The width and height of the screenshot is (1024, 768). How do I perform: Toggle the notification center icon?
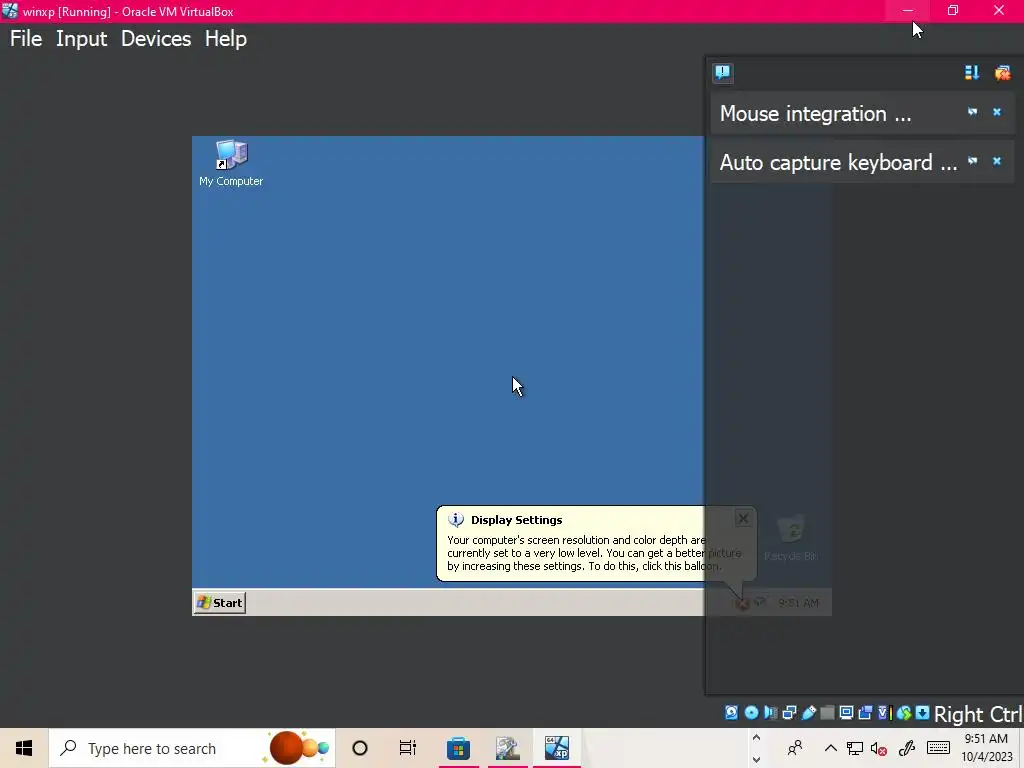coord(722,72)
